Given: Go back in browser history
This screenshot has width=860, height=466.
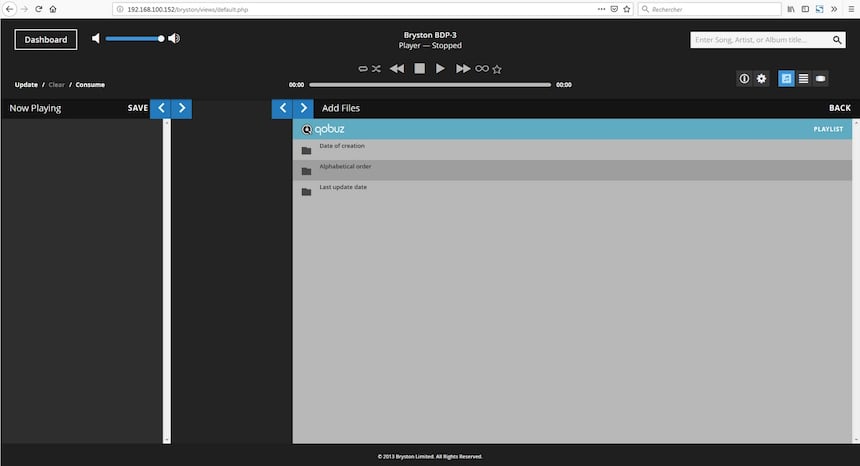Looking at the screenshot, I should [x=9, y=9].
